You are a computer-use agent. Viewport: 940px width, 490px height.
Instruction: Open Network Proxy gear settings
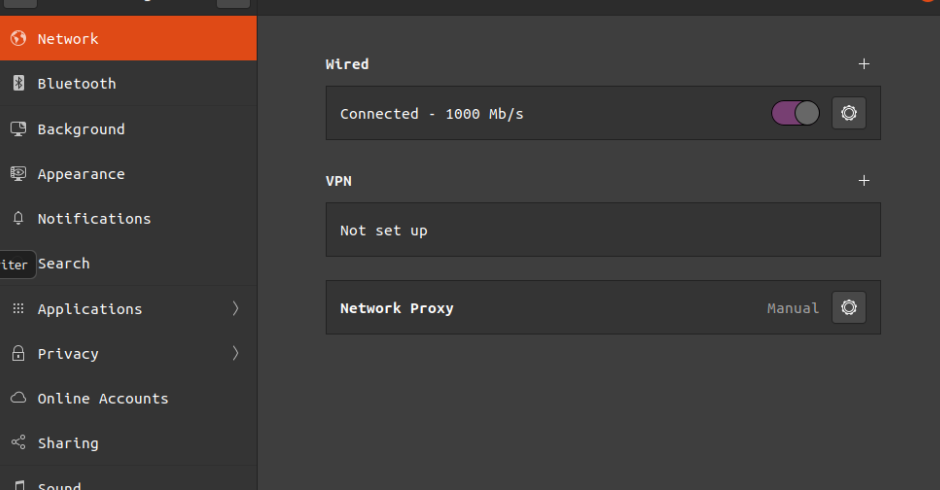click(x=849, y=308)
